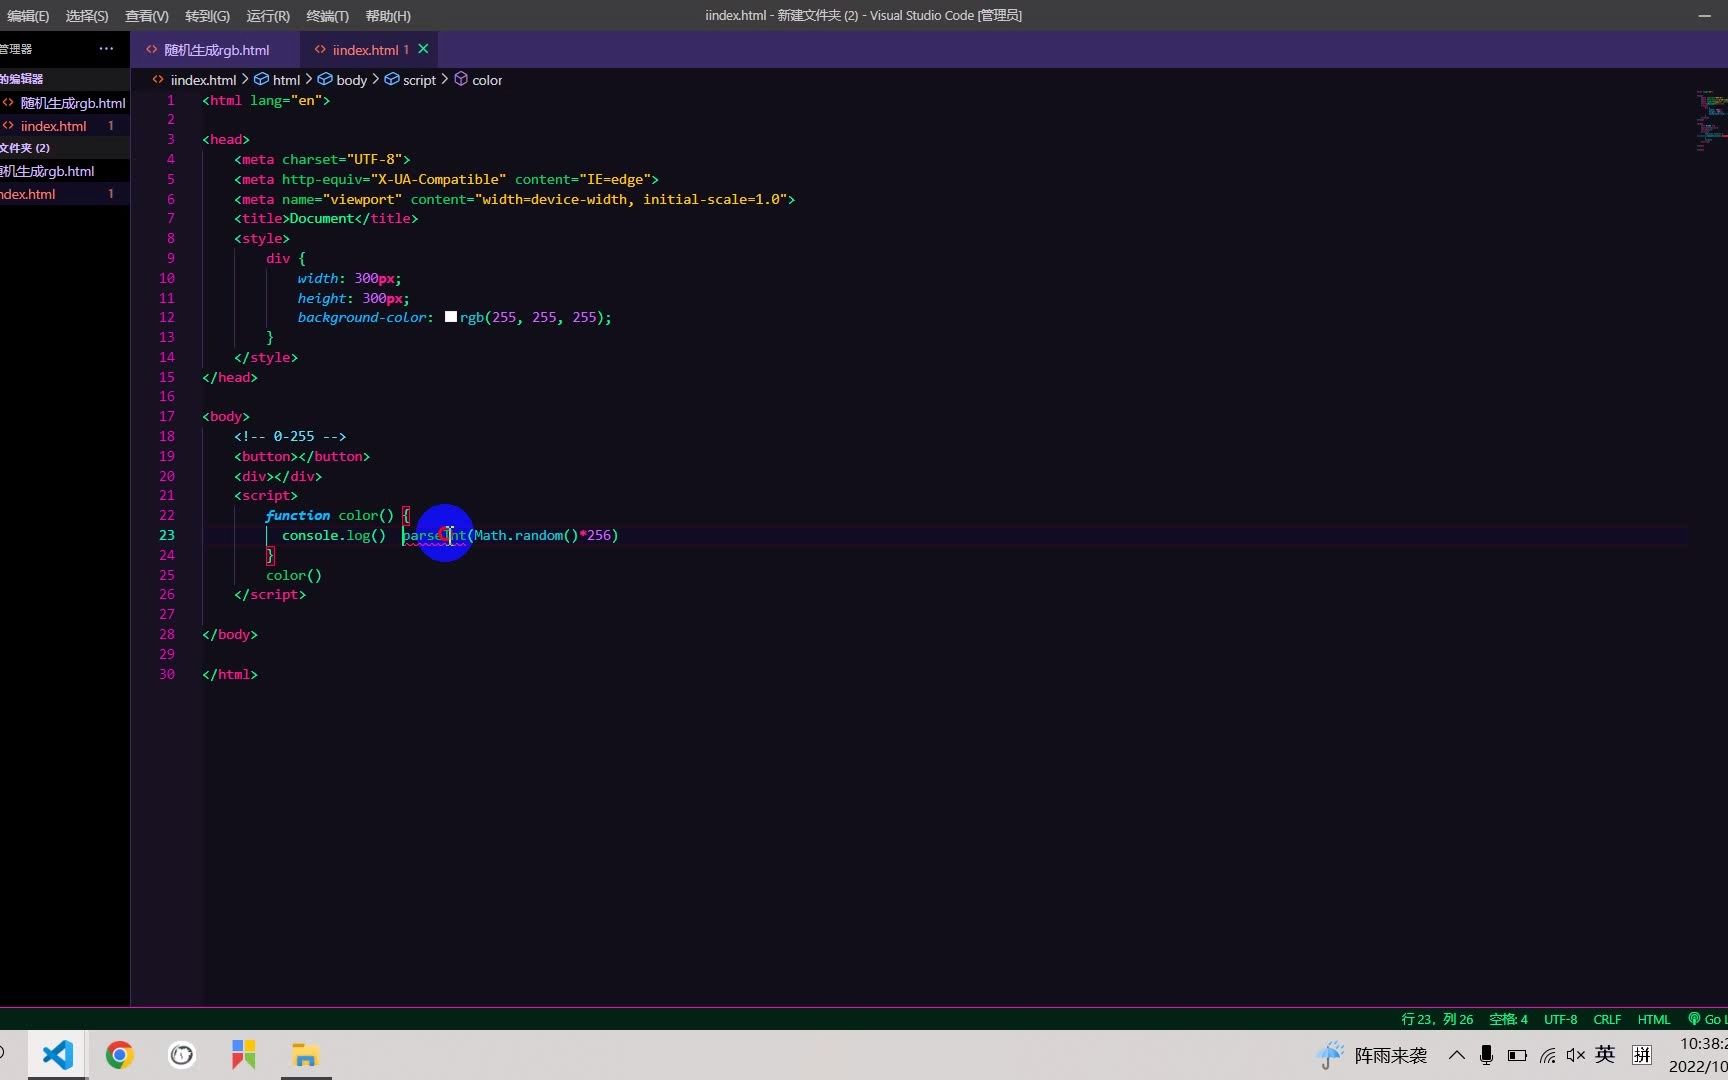Click the Go Live server status button
Image resolution: width=1728 pixels, height=1080 pixels.
coord(1706,1019)
